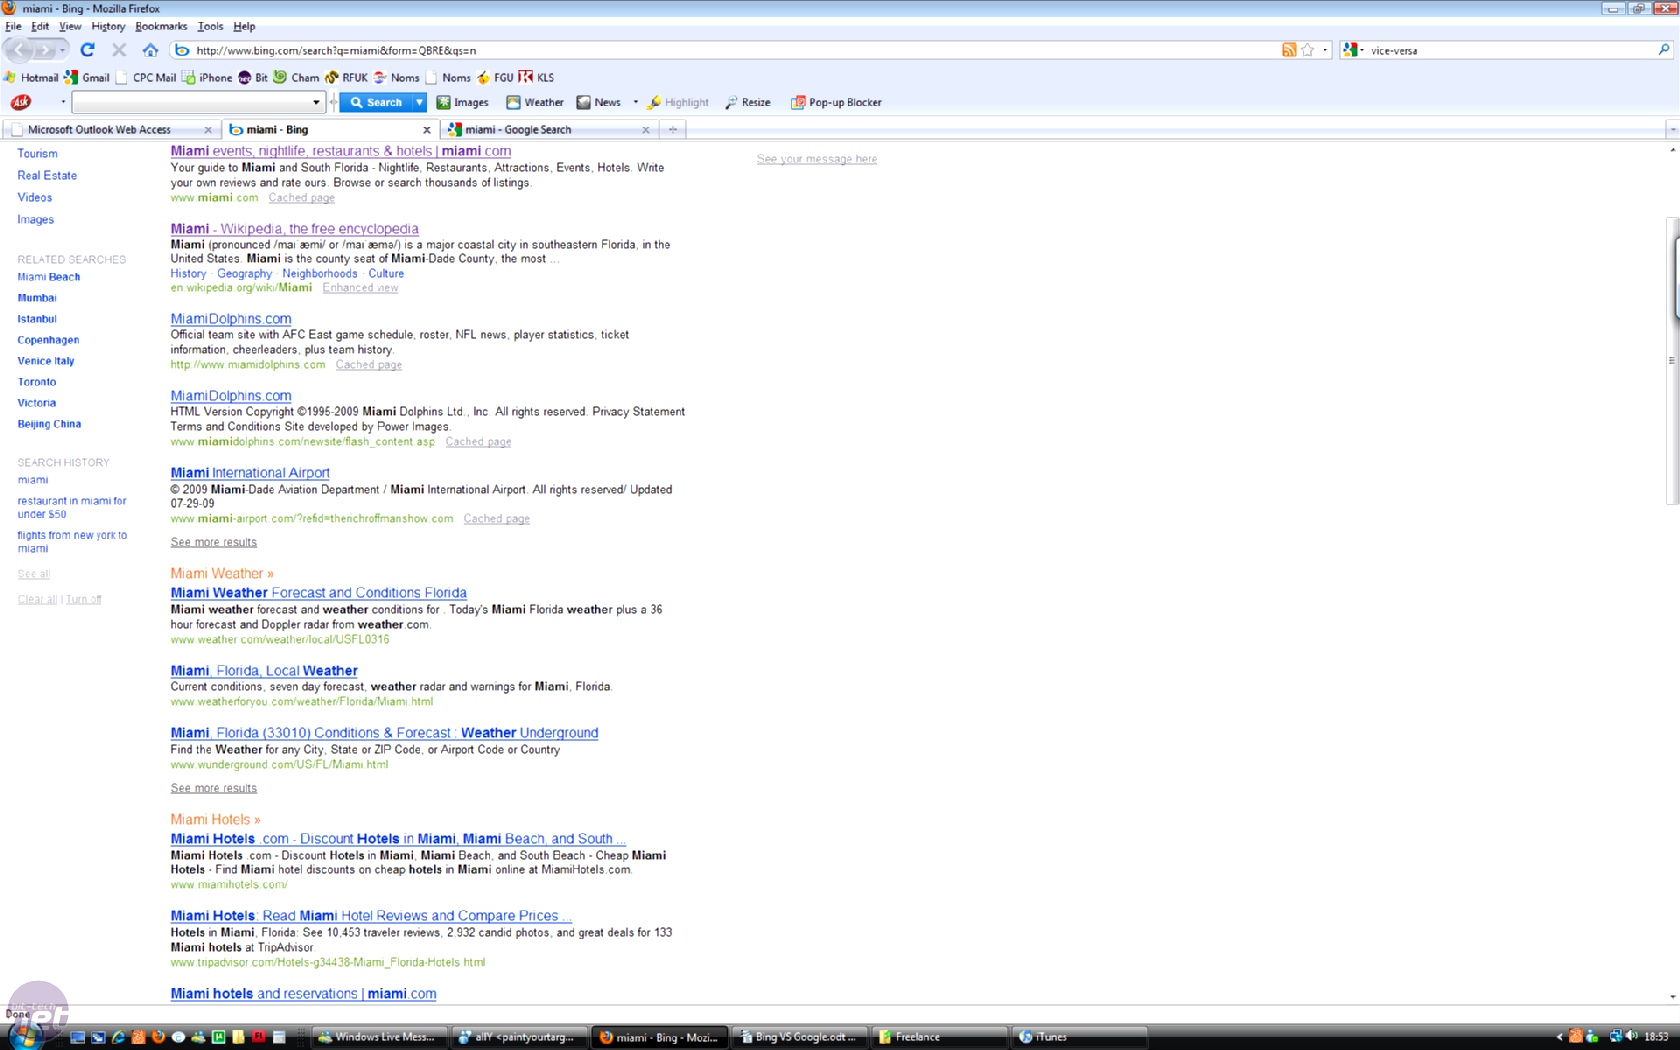Open the Gmail bookmark
The image size is (1680, 1050).
click(87, 77)
